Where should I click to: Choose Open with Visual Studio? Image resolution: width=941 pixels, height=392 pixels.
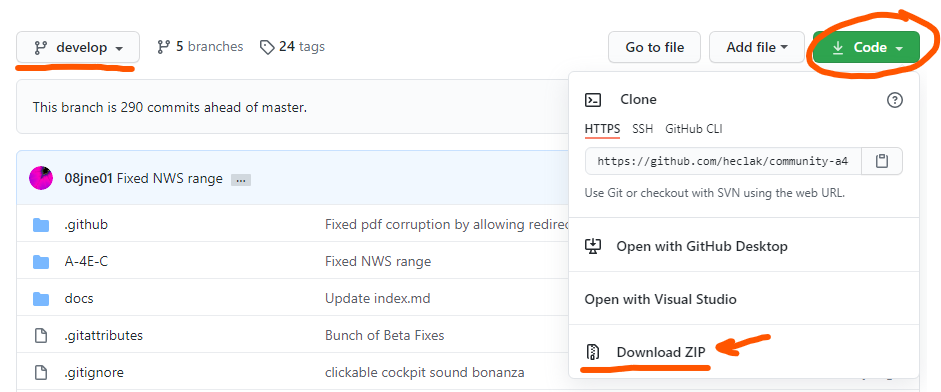click(660, 299)
